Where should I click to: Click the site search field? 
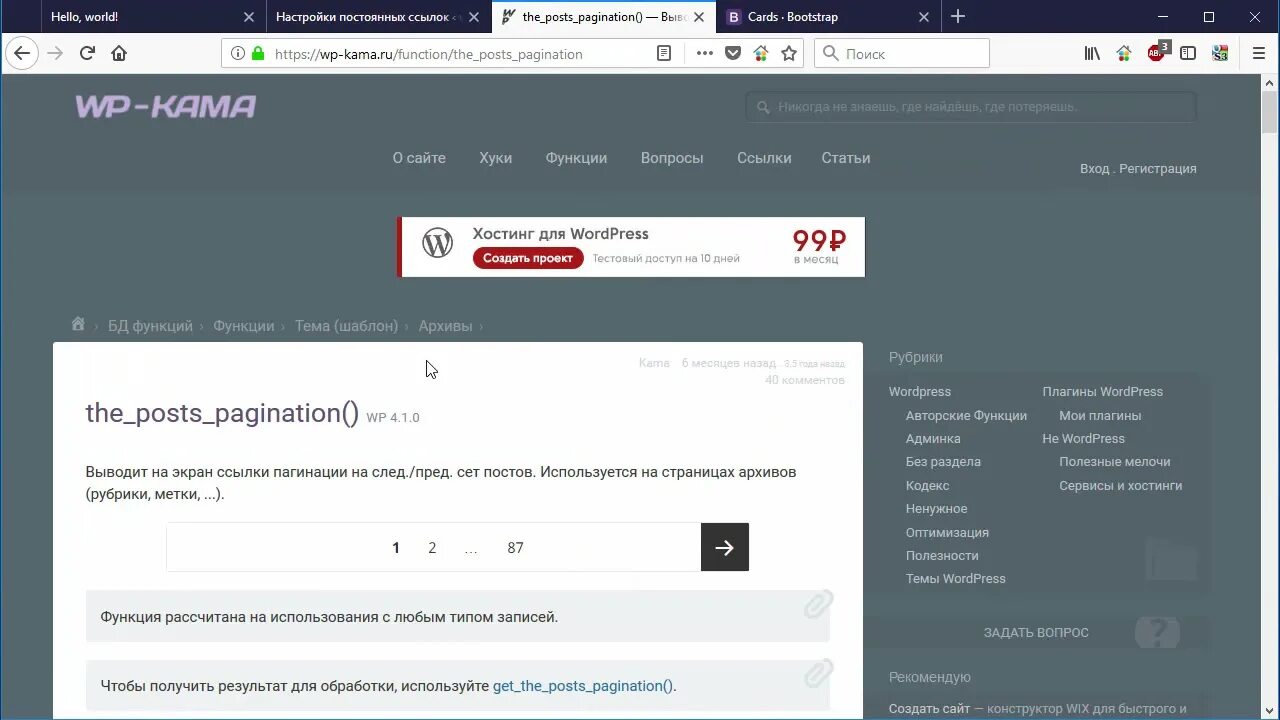pos(971,106)
